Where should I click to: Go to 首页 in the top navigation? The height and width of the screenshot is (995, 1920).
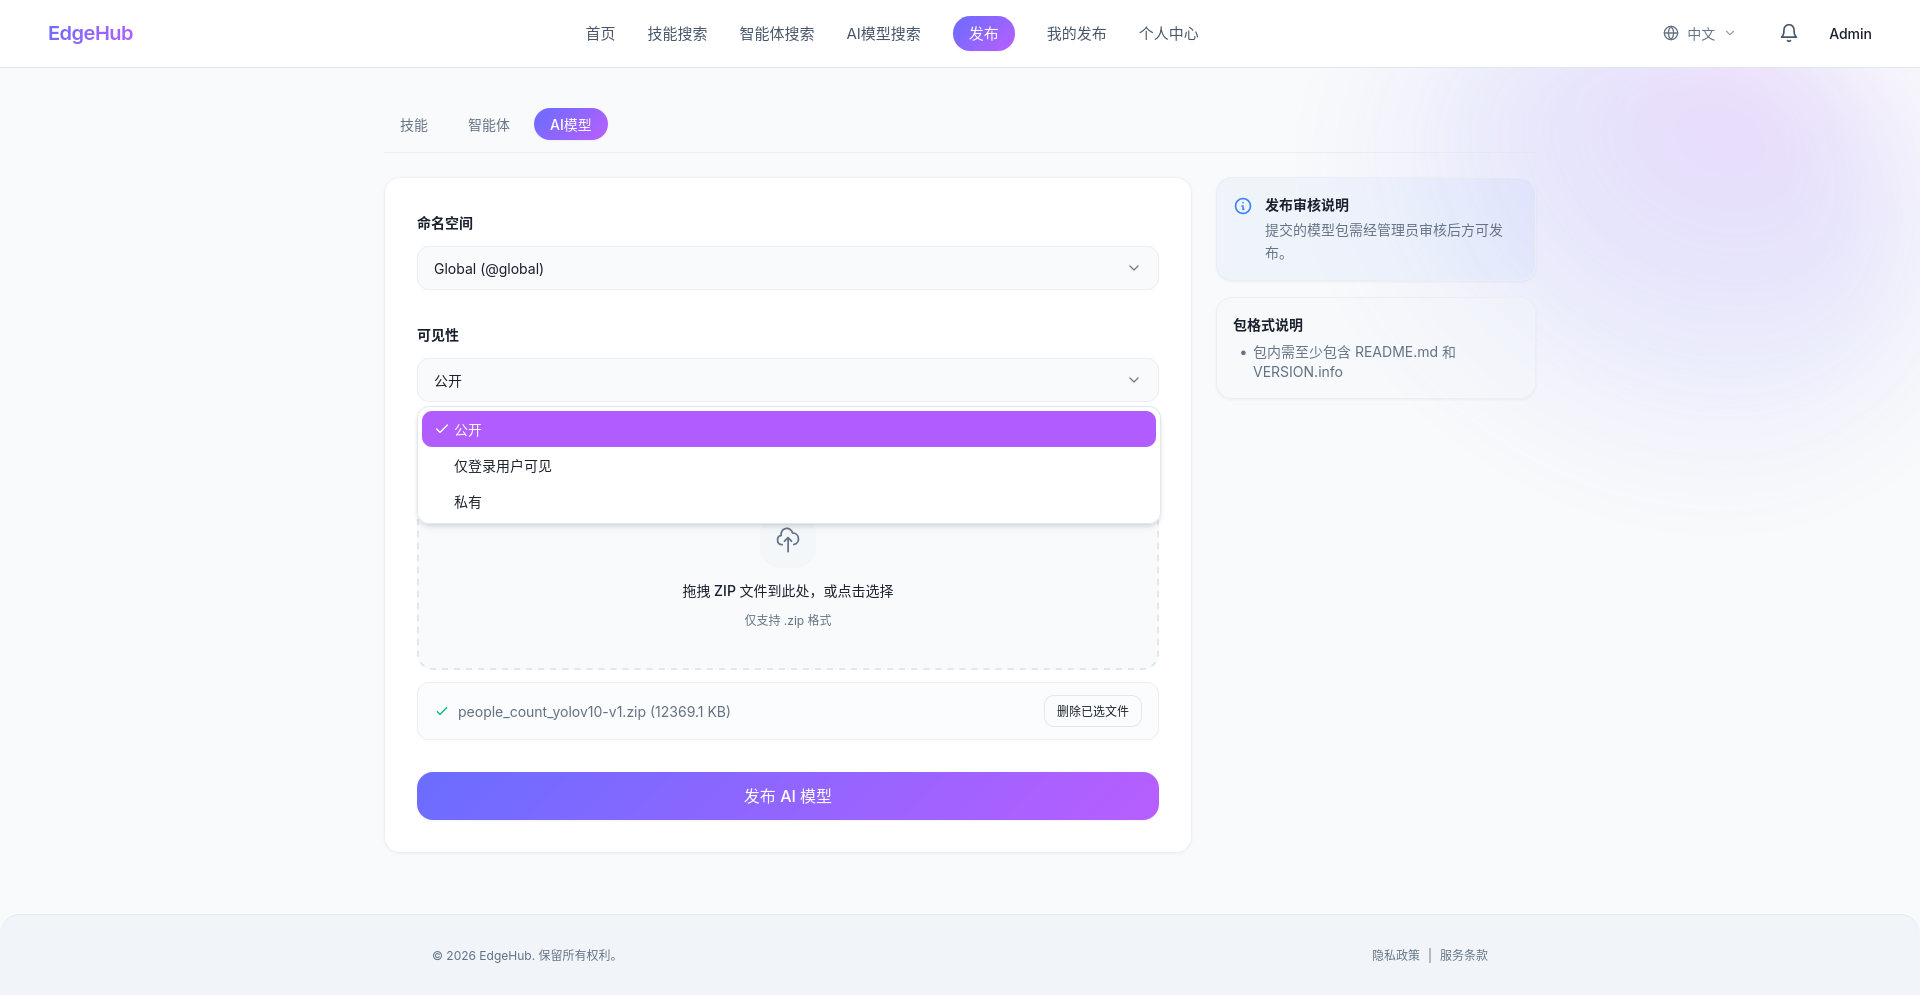600,34
